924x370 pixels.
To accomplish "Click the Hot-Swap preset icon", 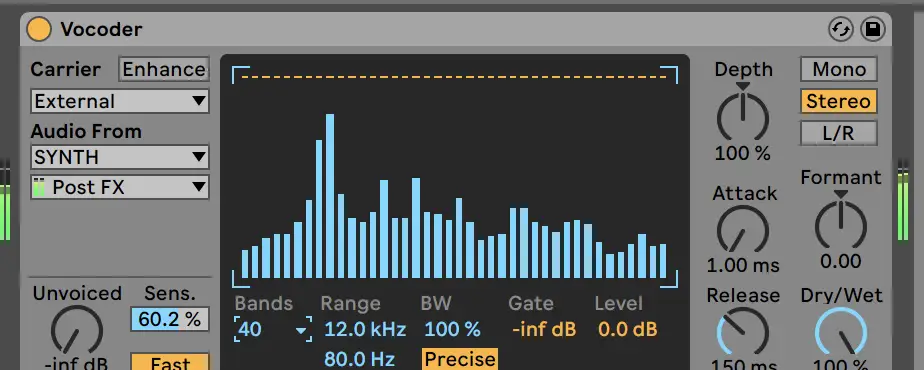I will (x=841, y=29).
